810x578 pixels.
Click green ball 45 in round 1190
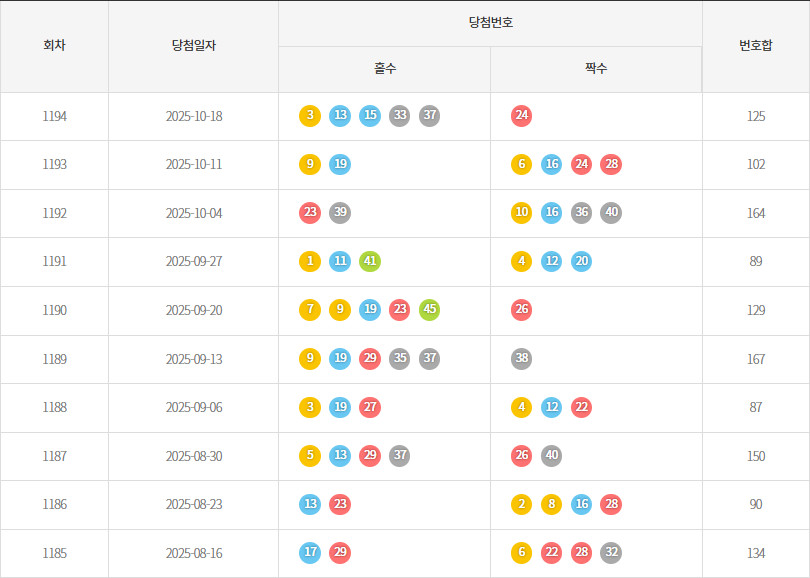(x=430, y=310)
